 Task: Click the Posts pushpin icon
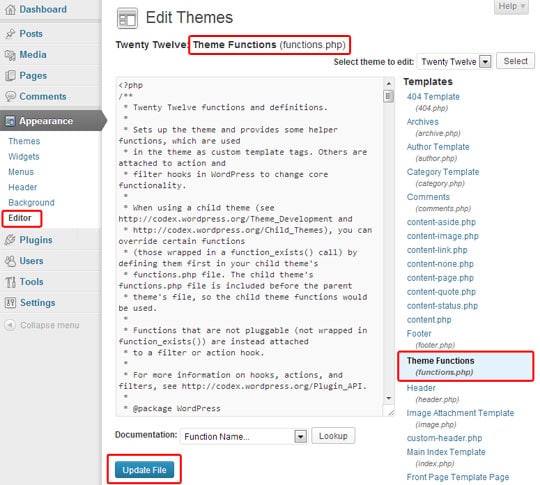point(10,34)
